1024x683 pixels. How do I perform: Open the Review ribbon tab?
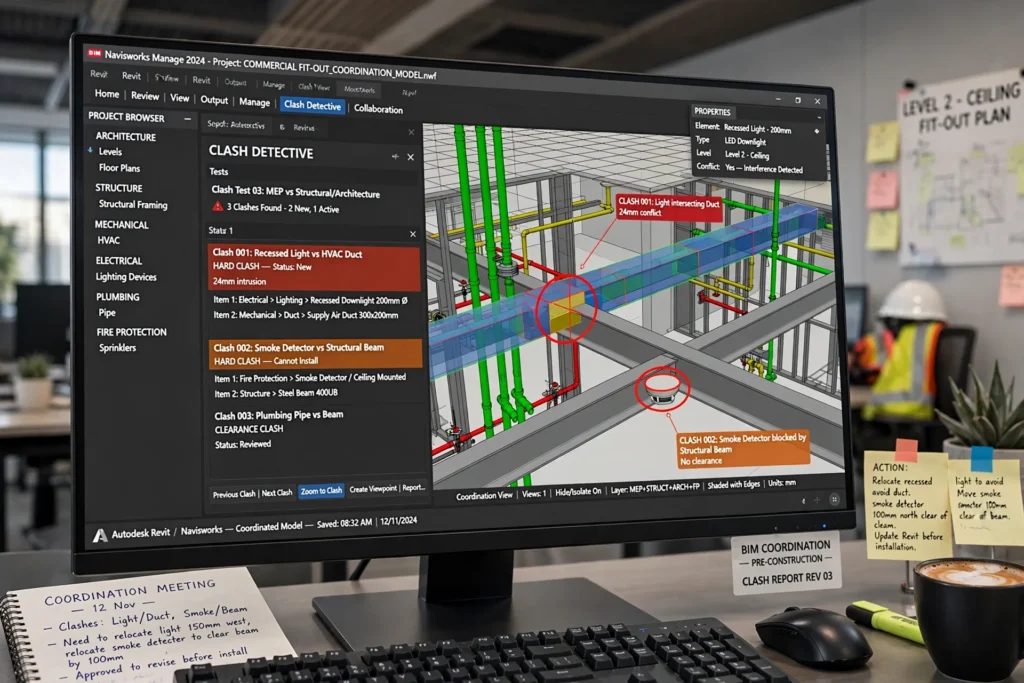pyautogui.click(x=145, y=96)
